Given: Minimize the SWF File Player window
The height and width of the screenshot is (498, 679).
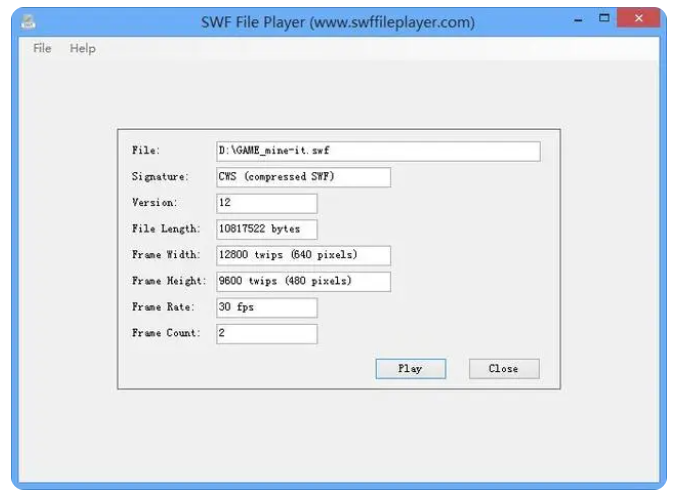Looking at the screenshot, I should (x=578, y=20).
